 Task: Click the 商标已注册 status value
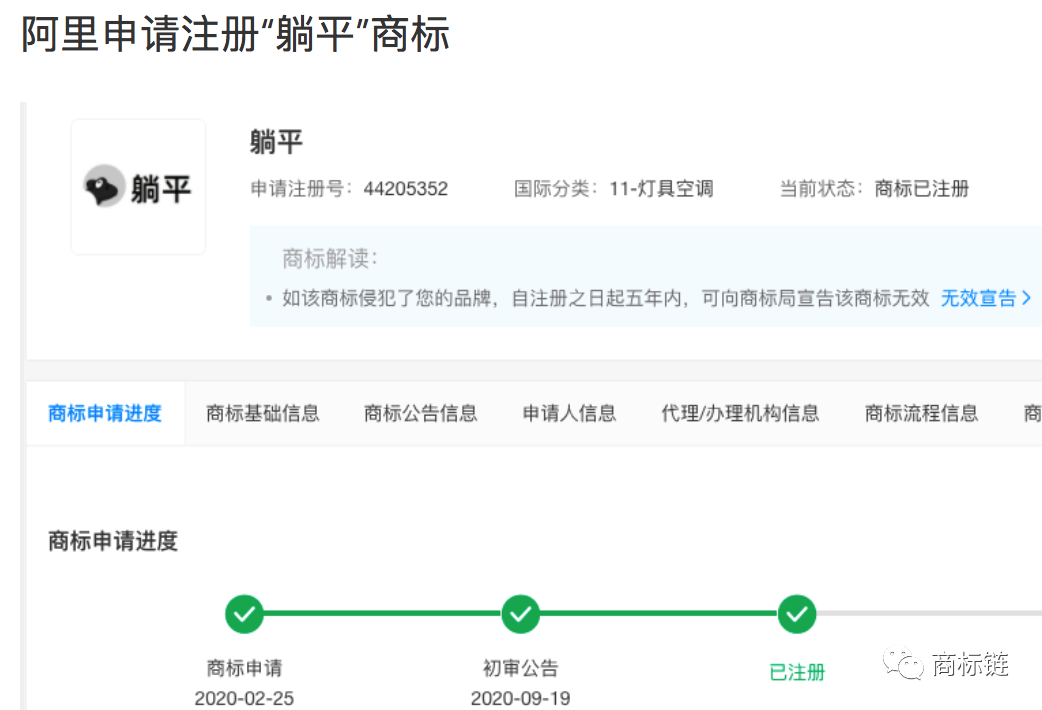922,189
